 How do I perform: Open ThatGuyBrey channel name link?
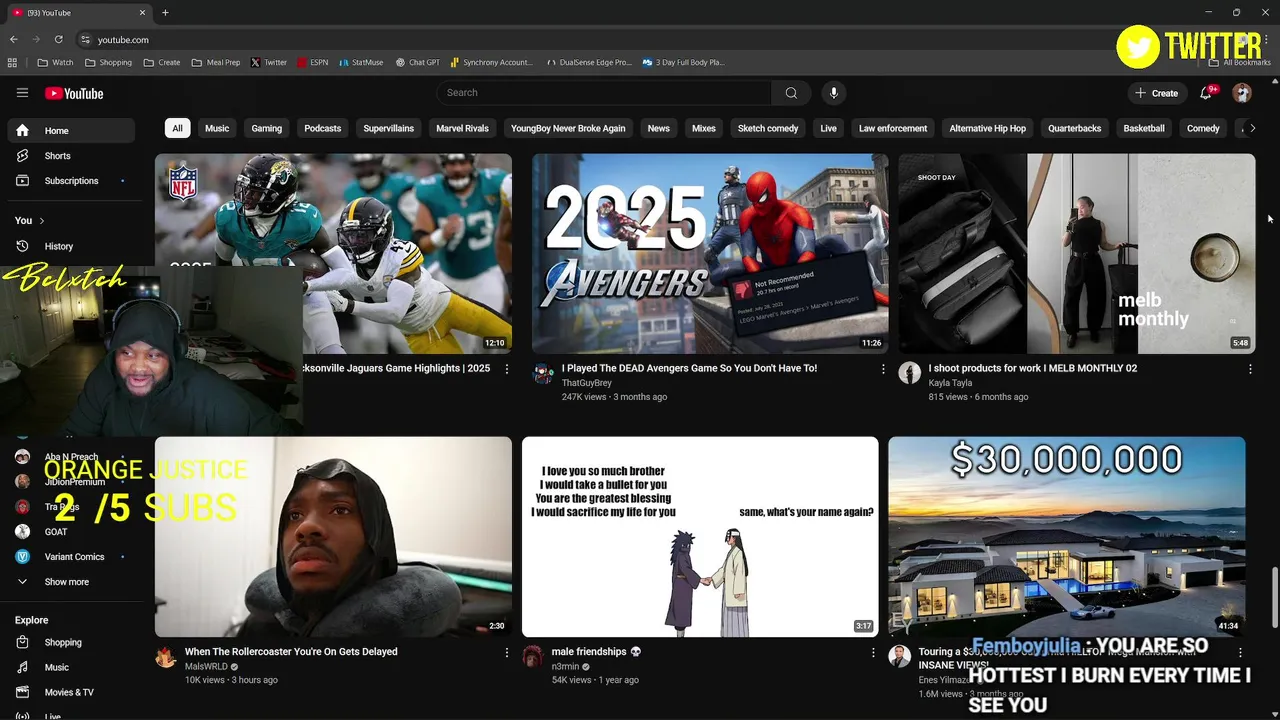click(587, 383)
